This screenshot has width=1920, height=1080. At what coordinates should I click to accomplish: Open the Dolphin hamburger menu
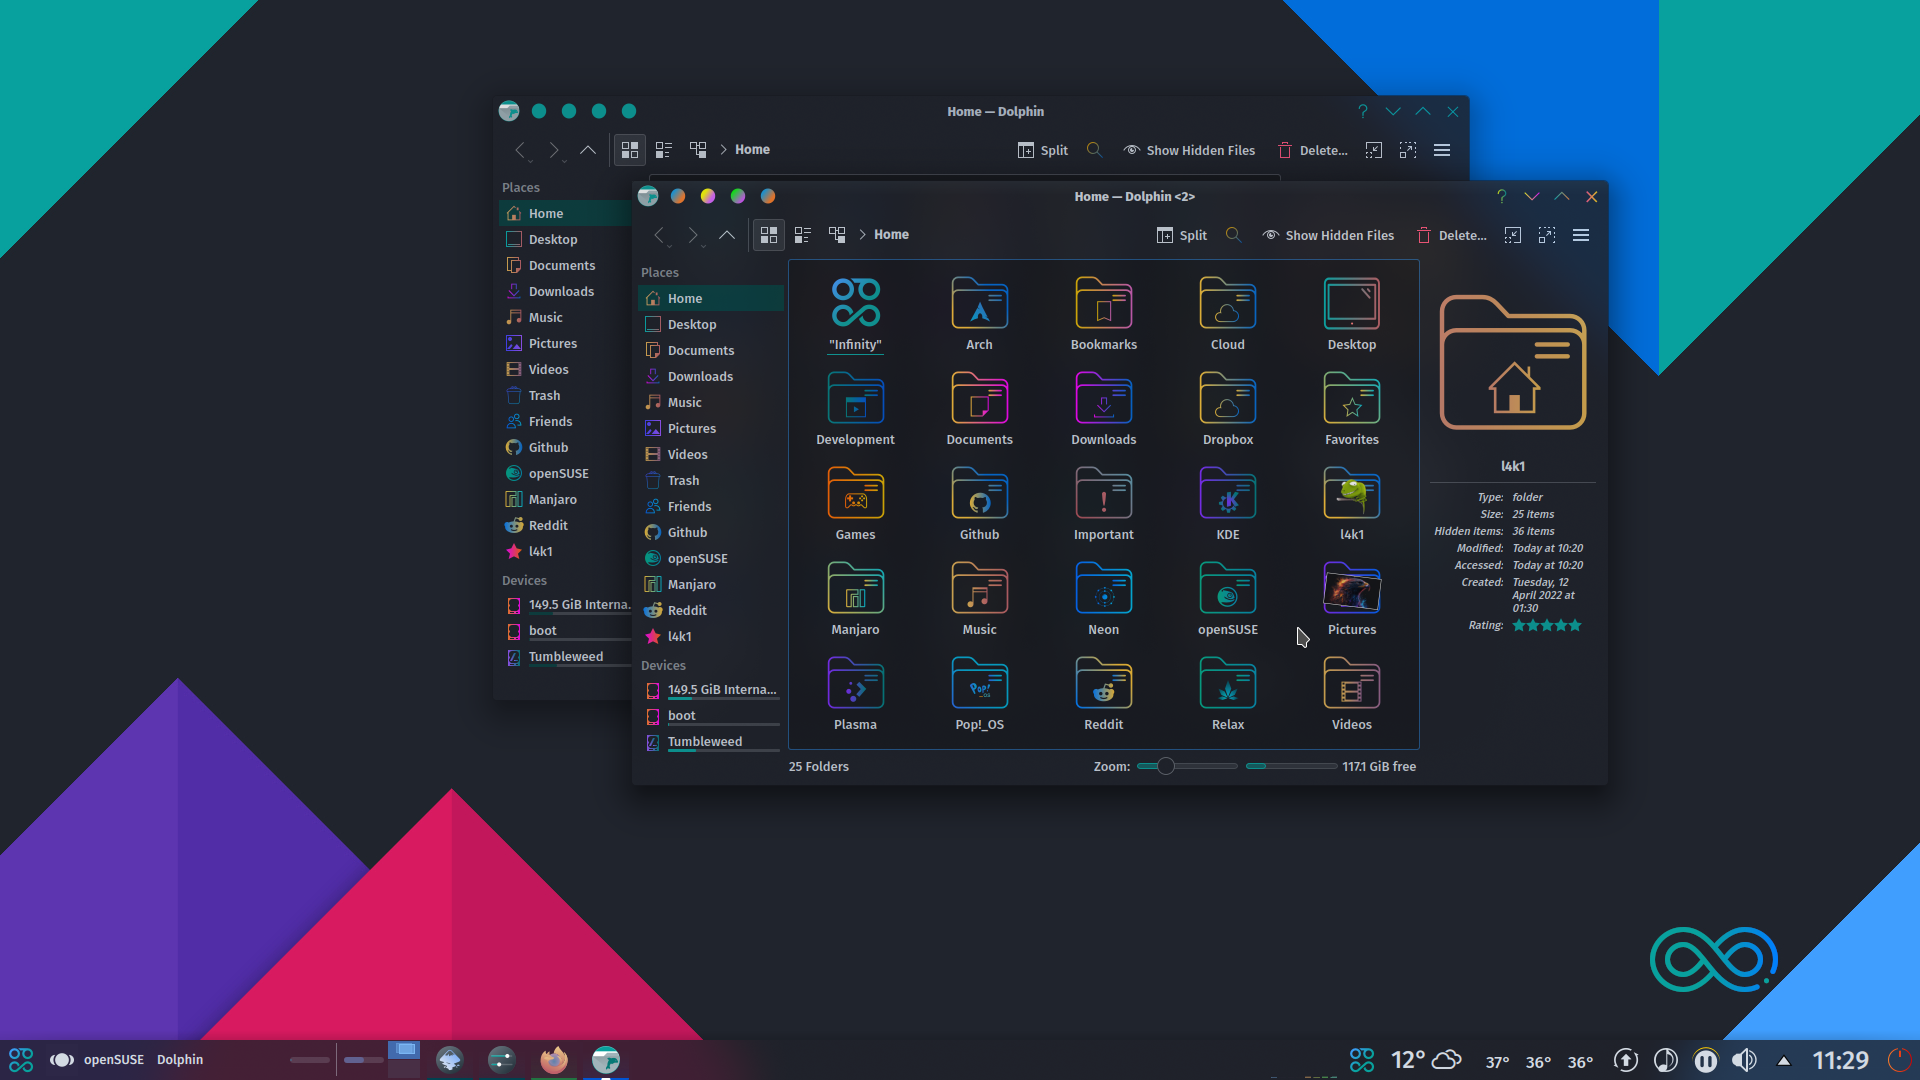(1582, 235)
